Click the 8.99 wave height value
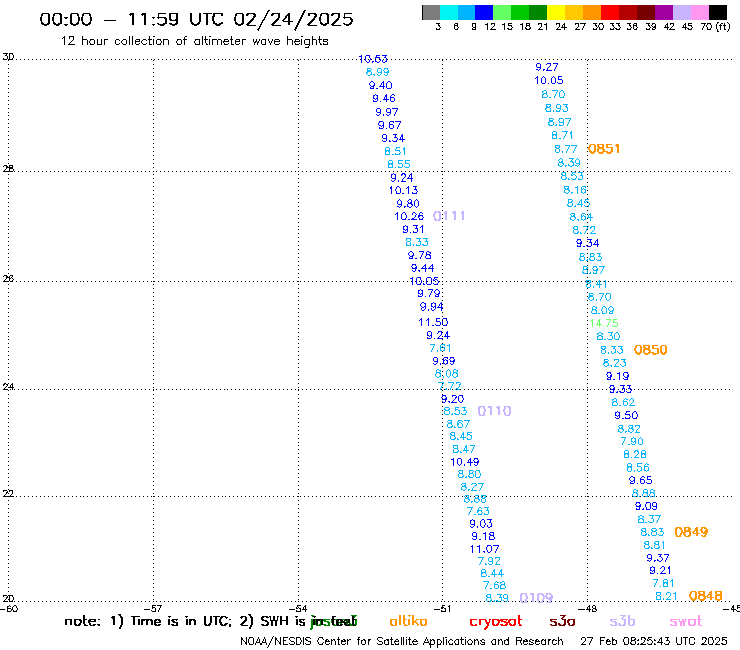 (x=378, y=72)
